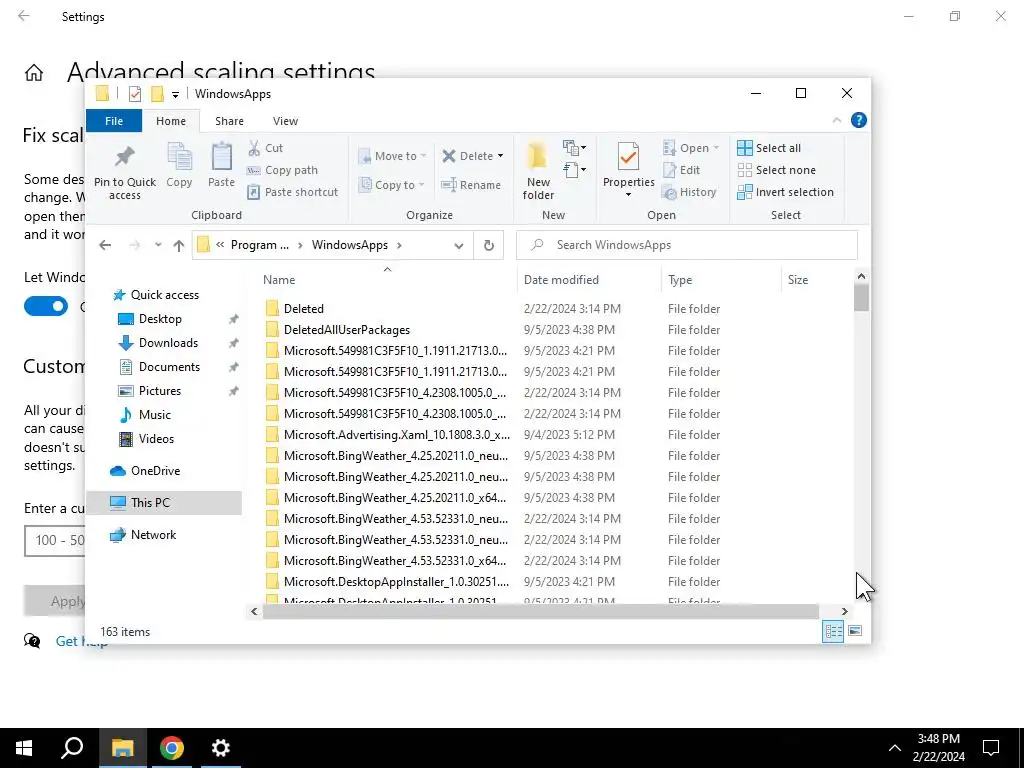Viewport: 1024px width, 768px height.
Task: Click the Edit command in Open group
Action: coord(682,170)
